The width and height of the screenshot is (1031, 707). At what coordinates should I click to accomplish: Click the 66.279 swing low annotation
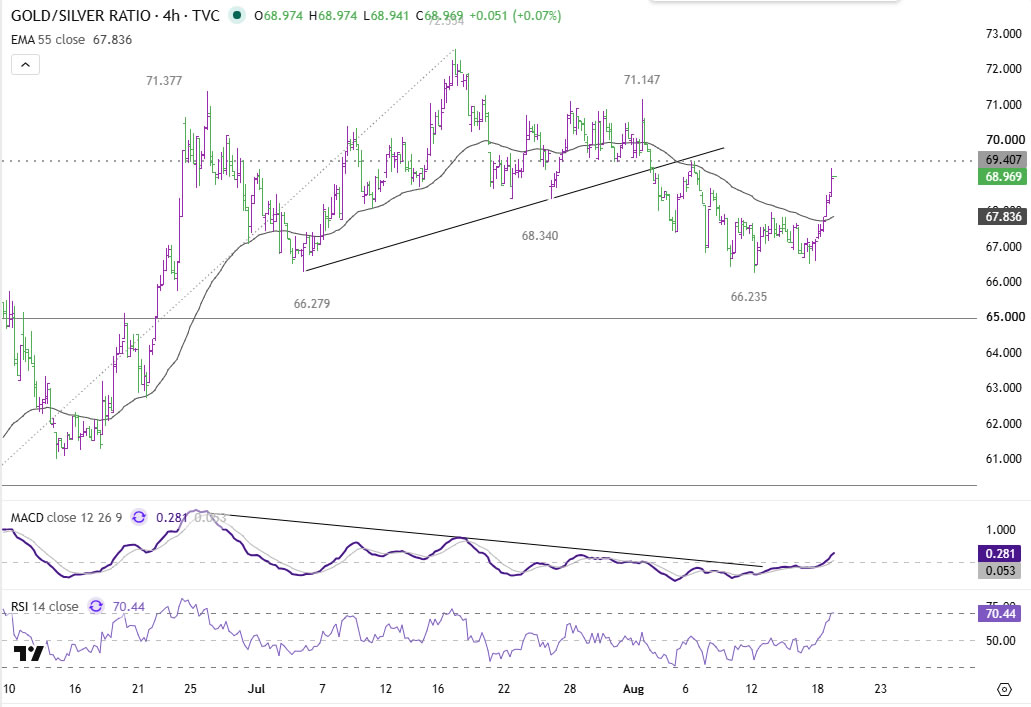[312, 304]
